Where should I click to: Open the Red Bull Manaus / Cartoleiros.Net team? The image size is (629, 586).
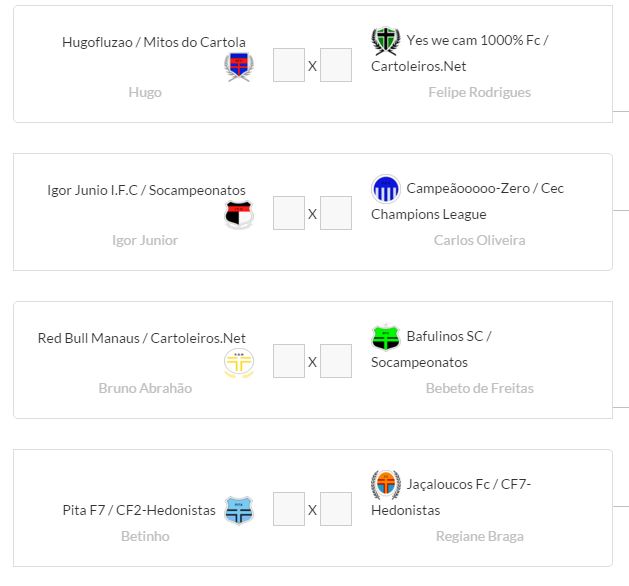(142, 338)
